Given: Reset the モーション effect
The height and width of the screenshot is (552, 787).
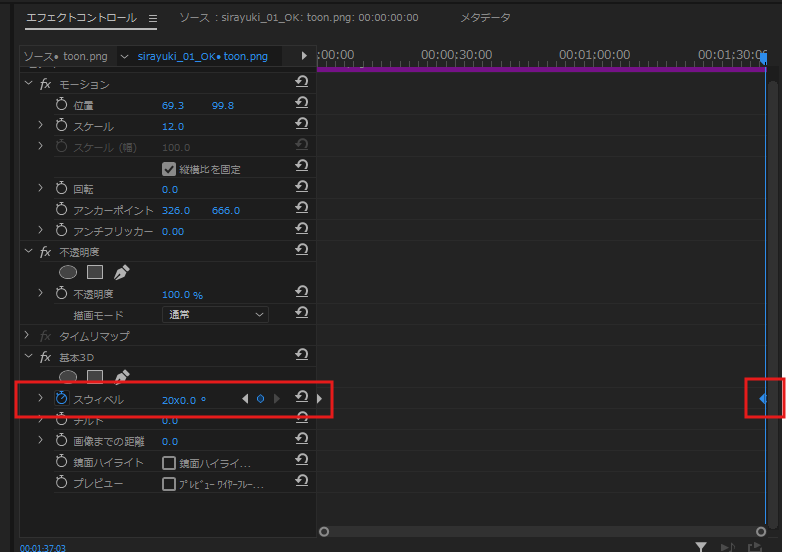Looking at the screenshot, I should point(301,84).
